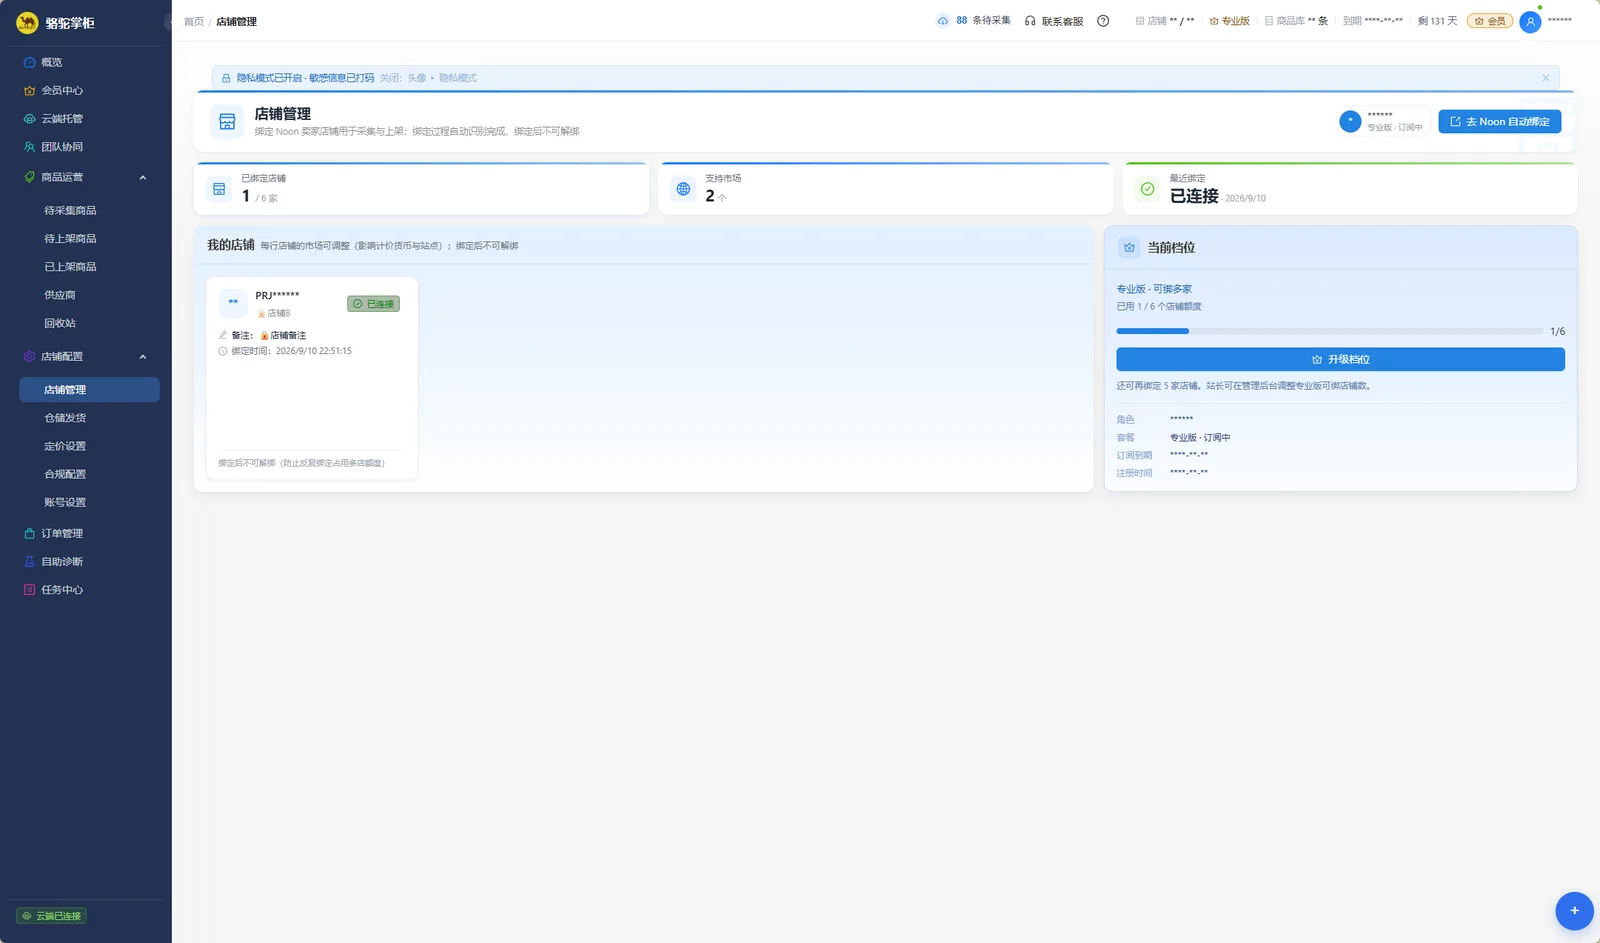Click the camel logo 骆驼掌柜

coord(56,22)
